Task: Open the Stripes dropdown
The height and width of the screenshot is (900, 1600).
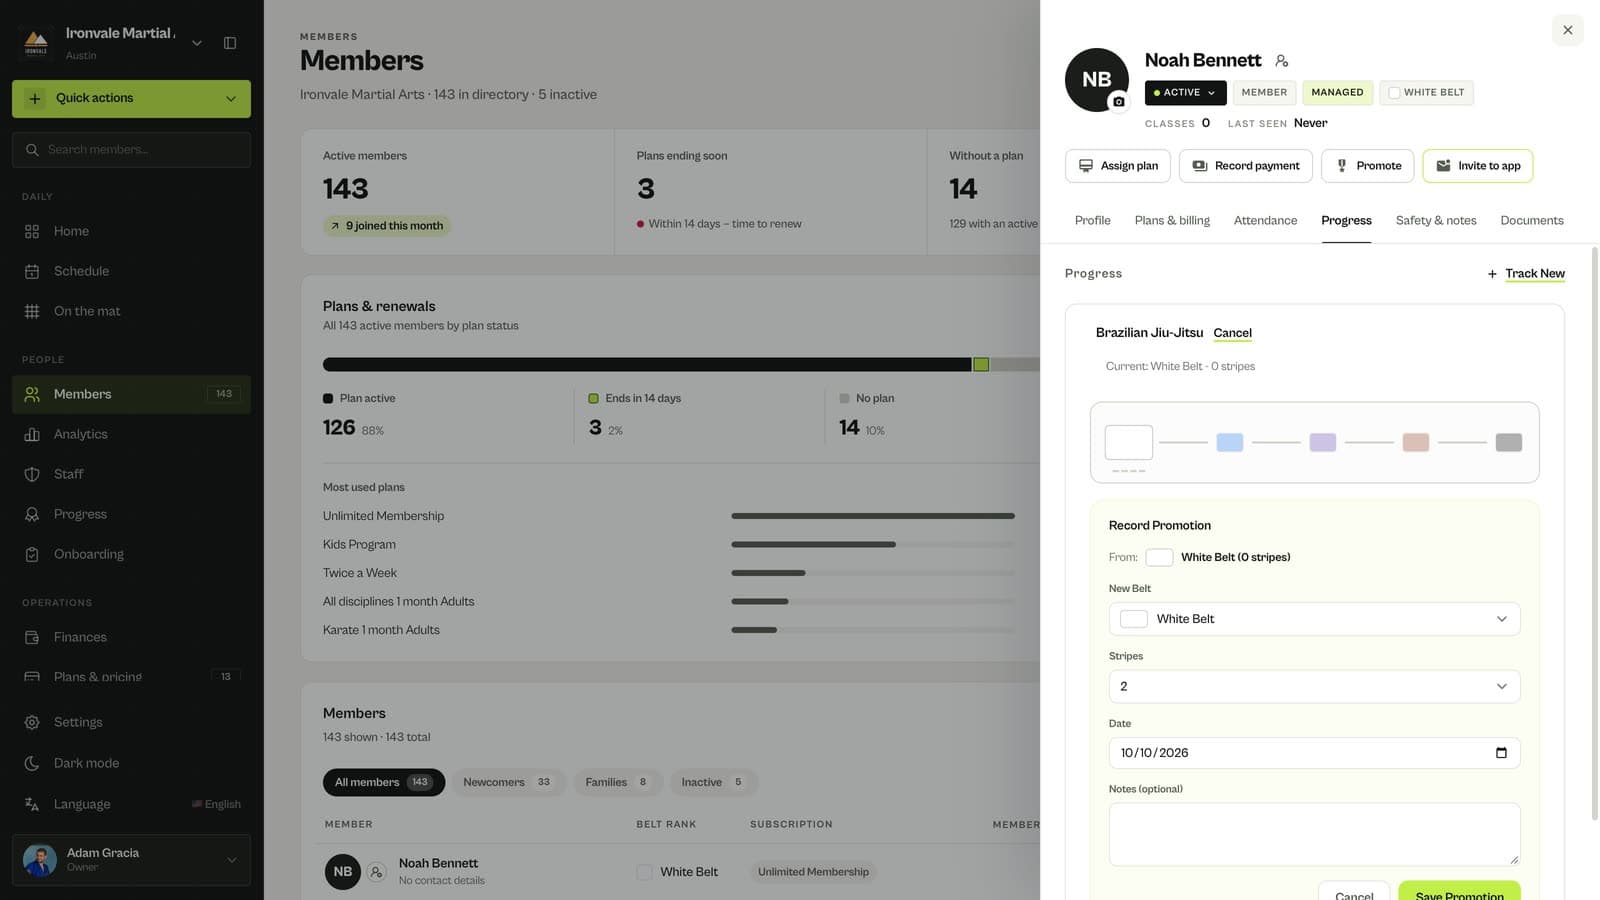Action: 1314,686
